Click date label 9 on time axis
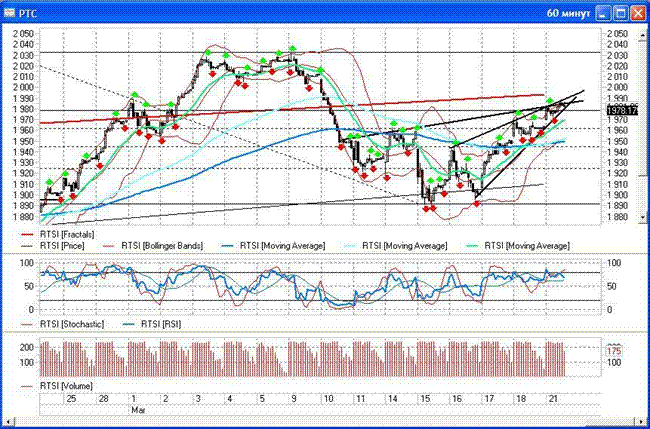This screenshot has height=429, width=650. [294, 399]
